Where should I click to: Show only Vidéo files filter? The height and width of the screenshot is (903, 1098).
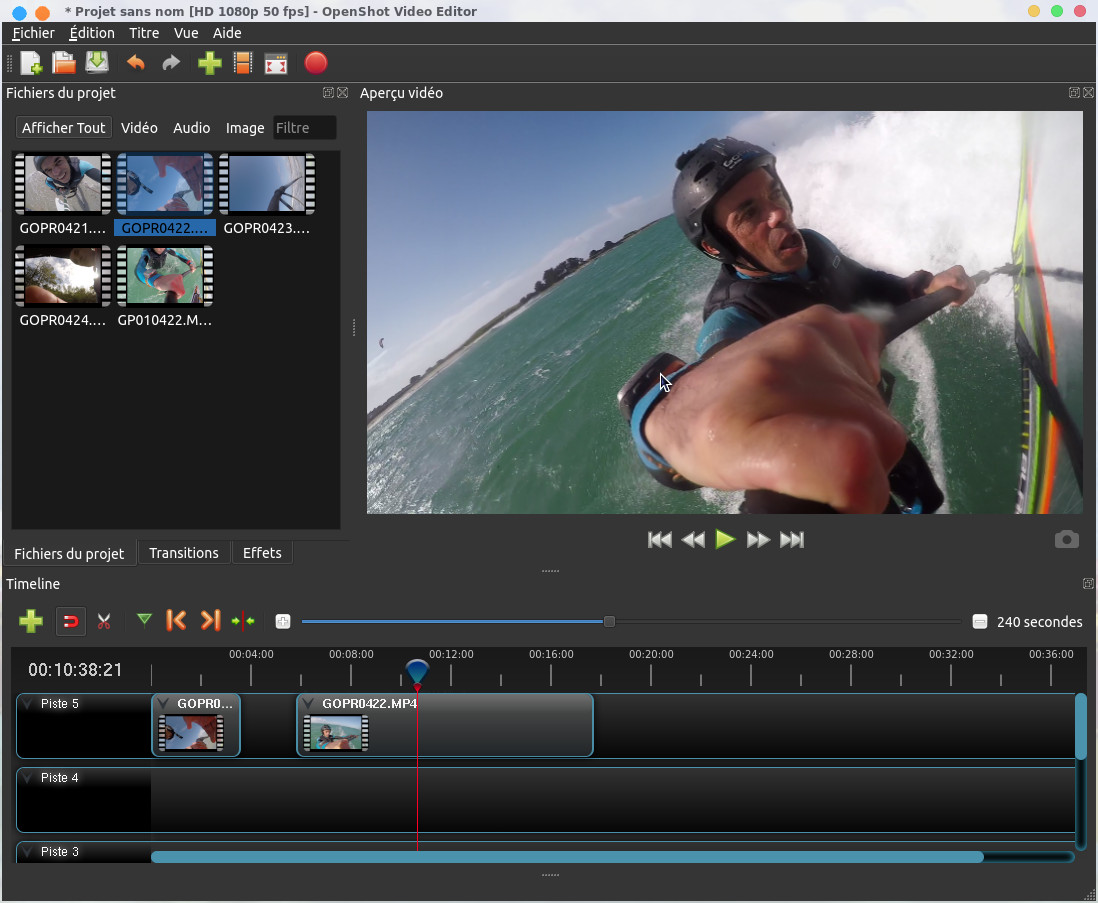click(x=139, y=128)
